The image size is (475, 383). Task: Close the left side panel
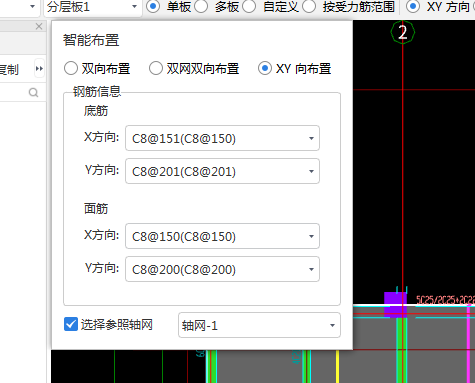pos(39,26)
